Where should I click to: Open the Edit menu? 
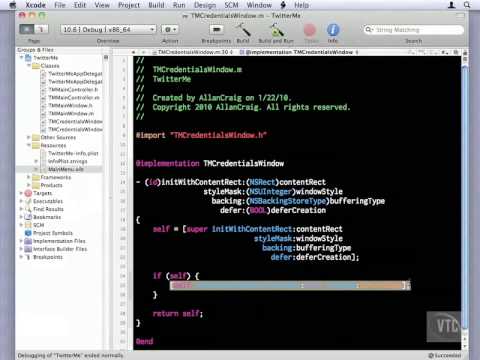80,5
